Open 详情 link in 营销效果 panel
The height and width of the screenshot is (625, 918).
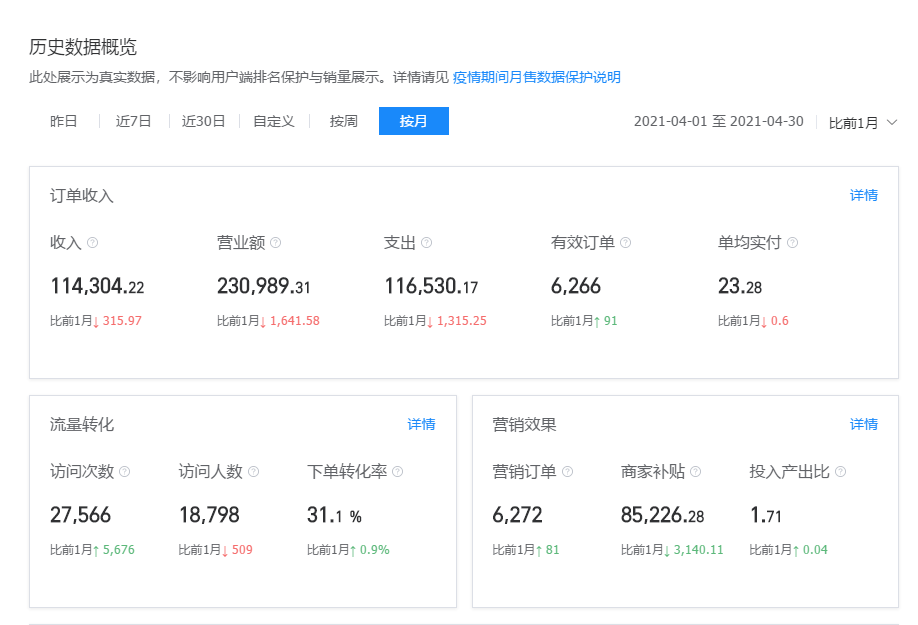[864, 424]
